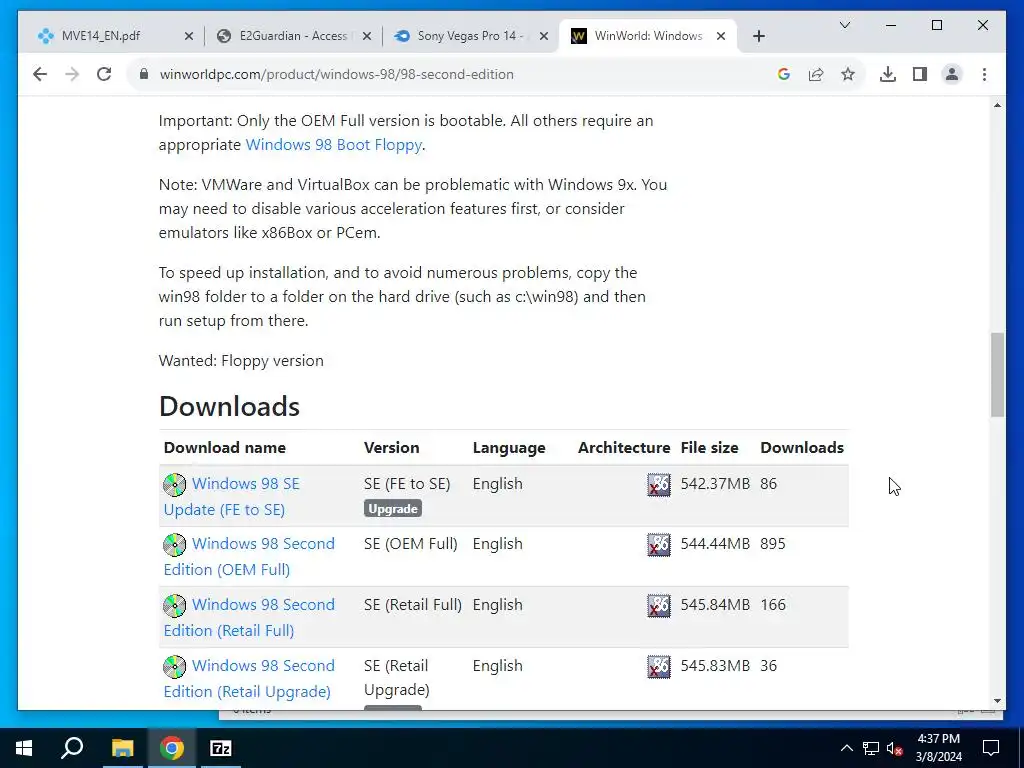
Task: Click the Version column header
Action: 391,448
